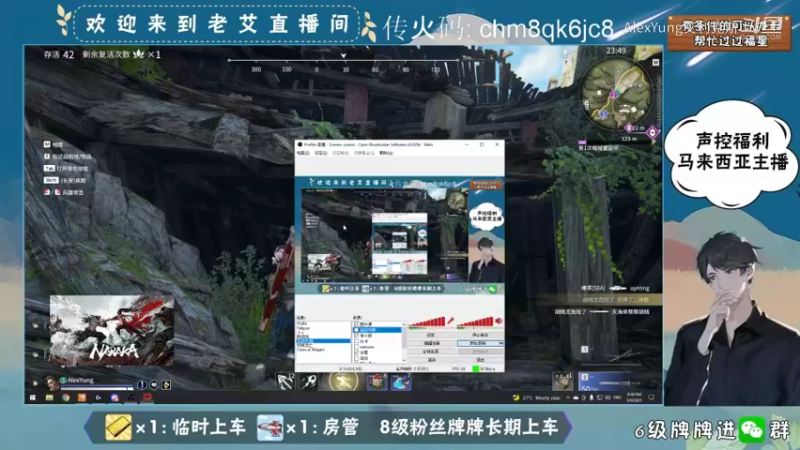Click the circular minimap
Viewport: 800px width, 450px height.
coord(616,93)
